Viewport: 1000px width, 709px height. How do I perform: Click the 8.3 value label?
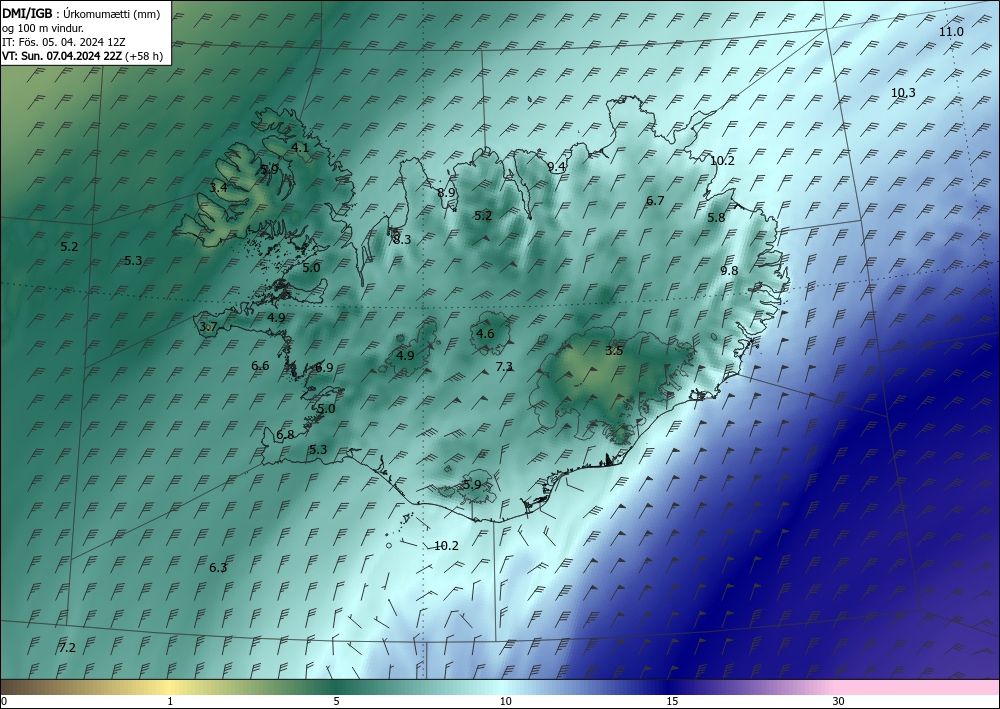[402, 240]
